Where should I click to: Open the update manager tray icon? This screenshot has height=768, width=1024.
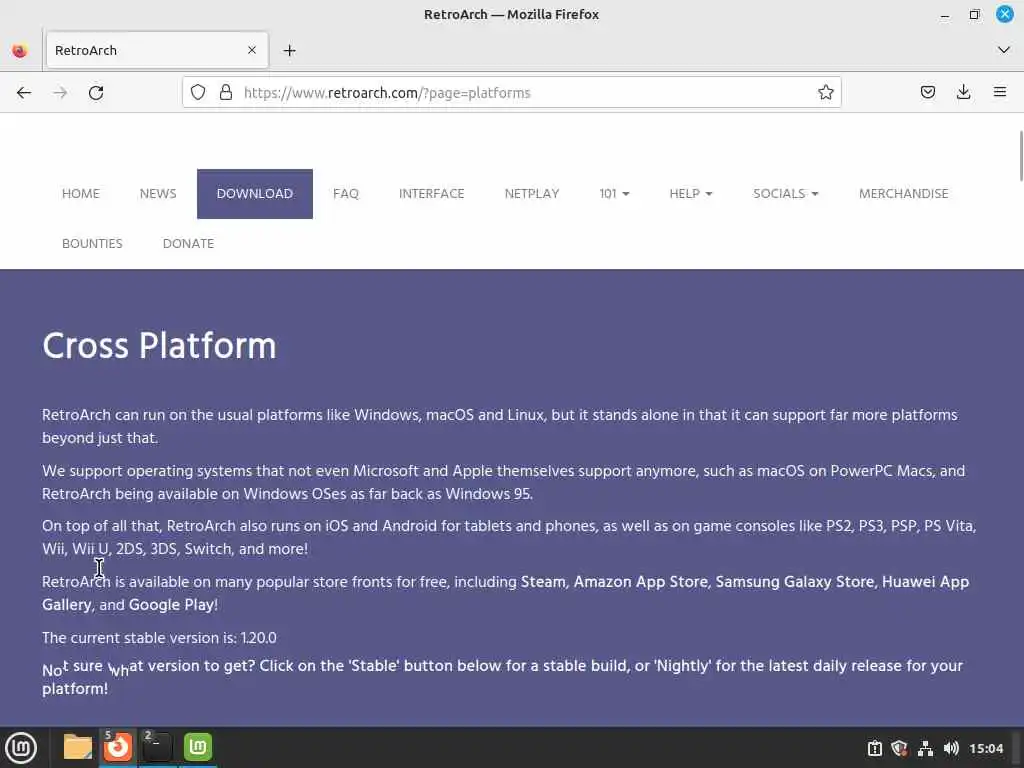point(874,748)
